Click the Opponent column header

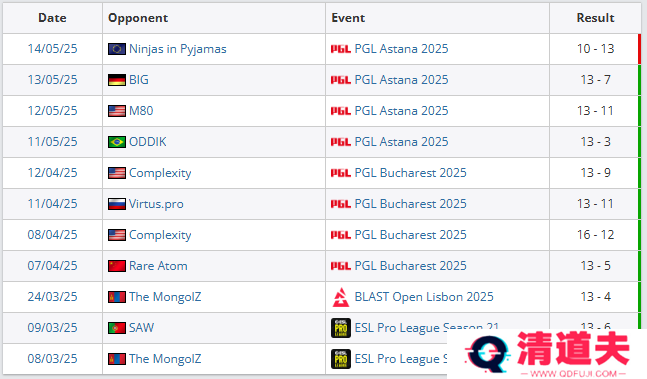(138, 18)
